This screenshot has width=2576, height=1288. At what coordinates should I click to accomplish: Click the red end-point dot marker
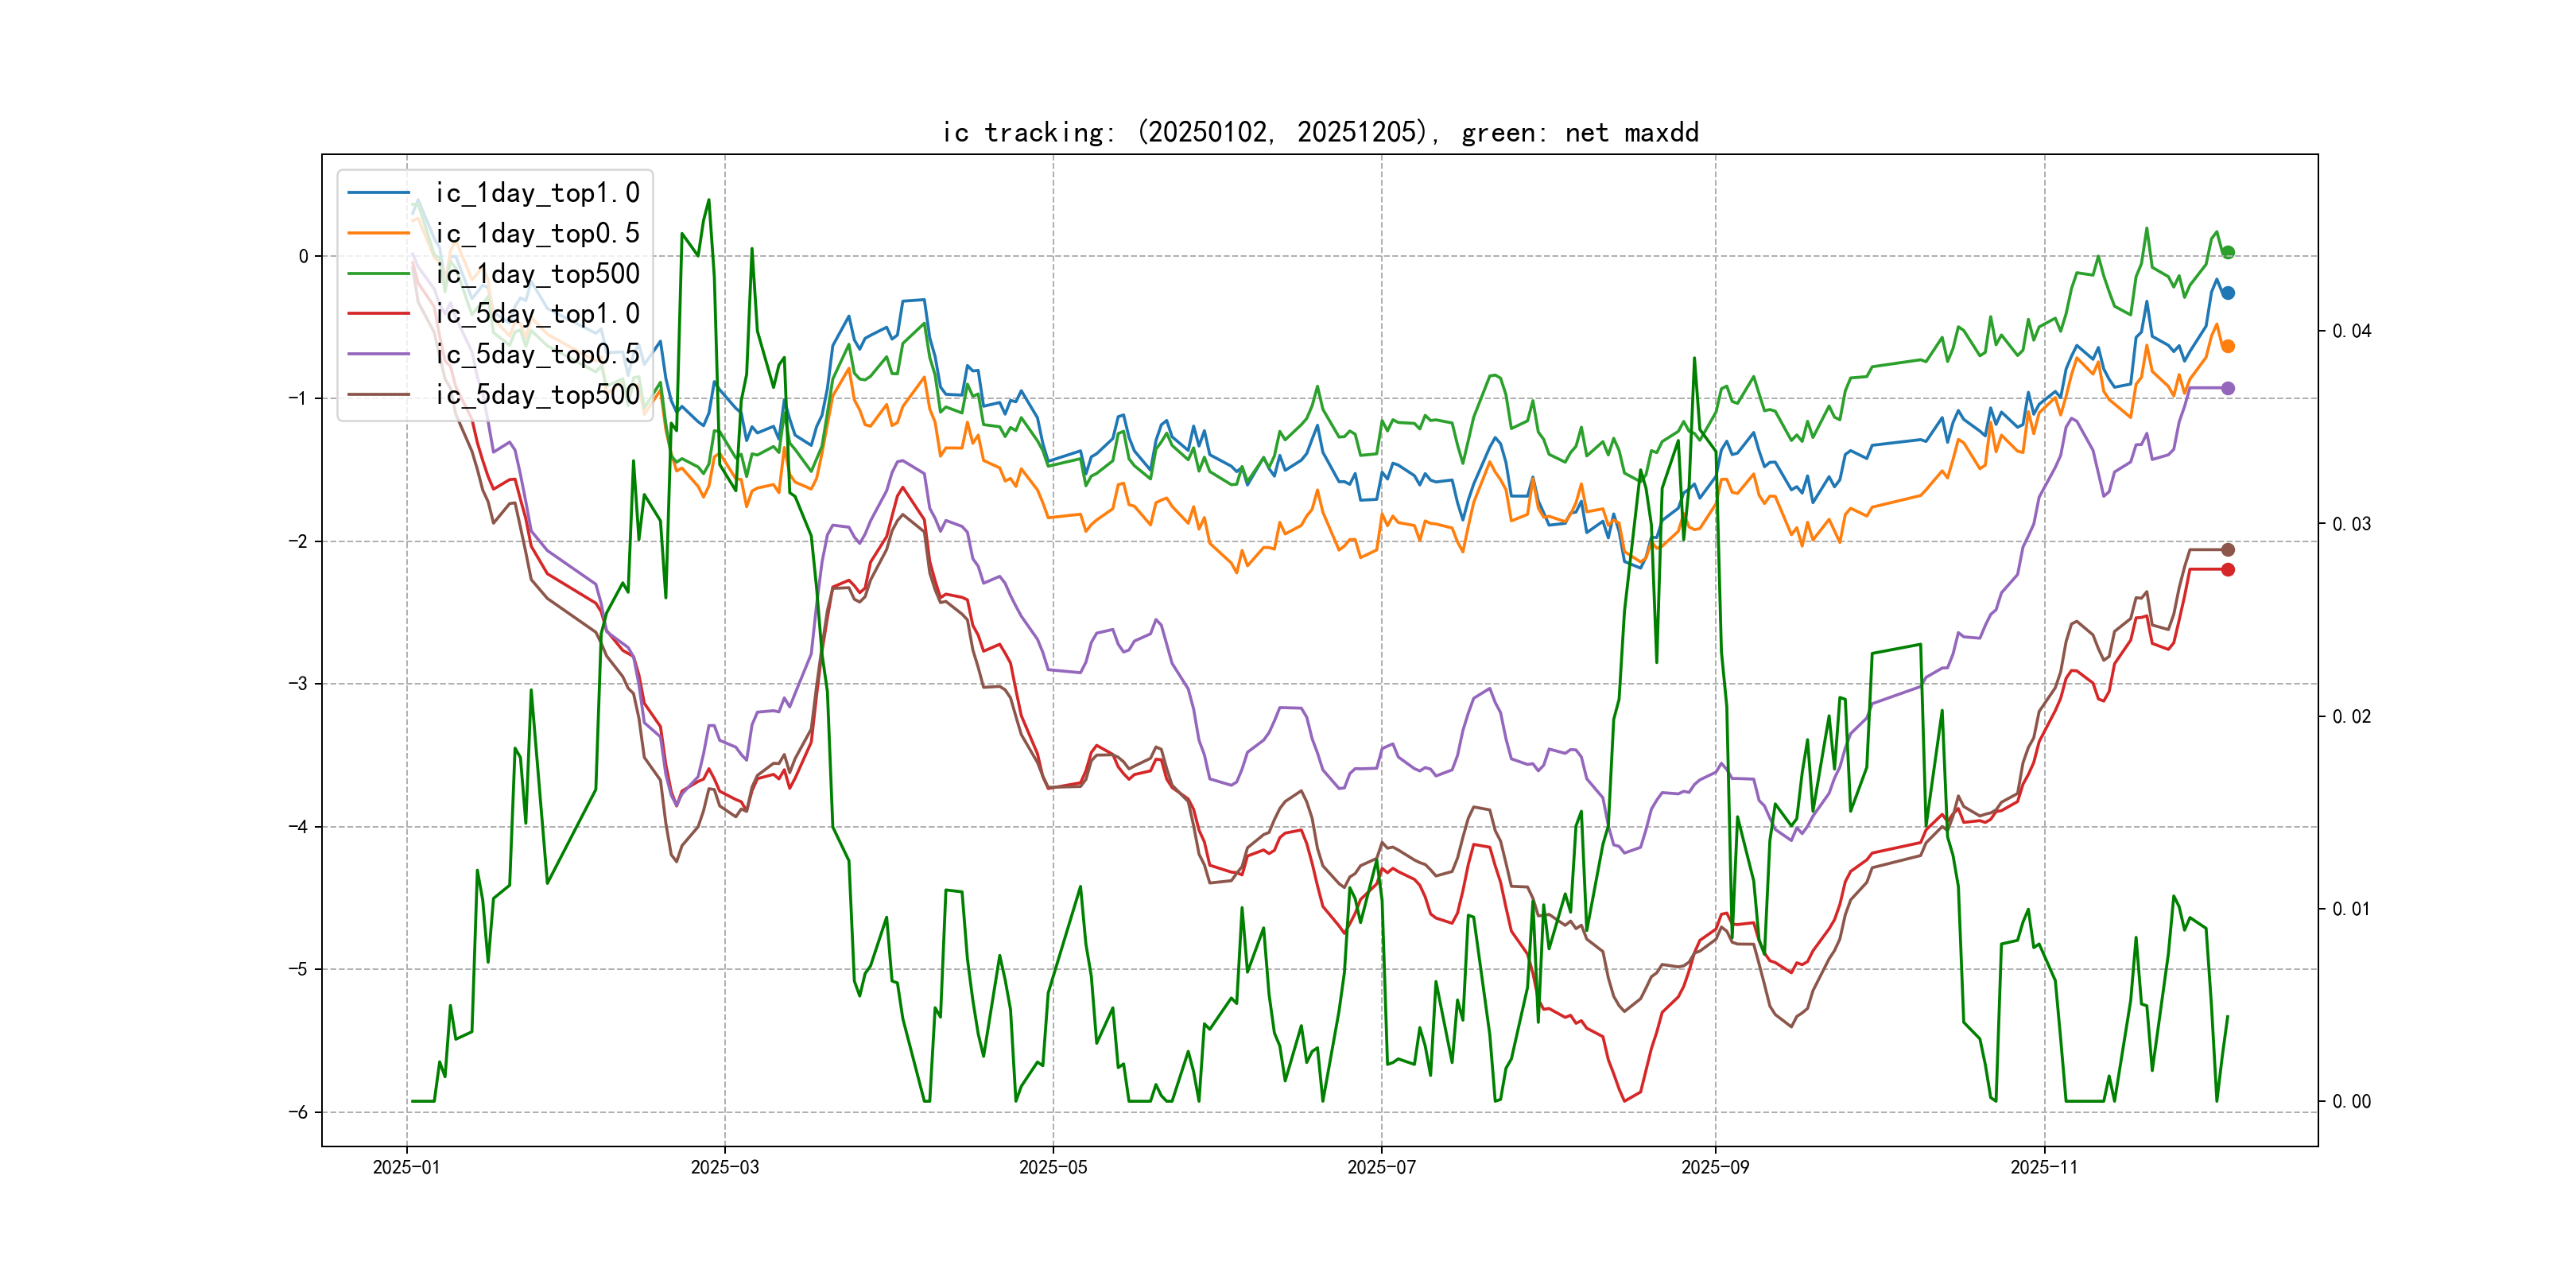coord(2228,570)
